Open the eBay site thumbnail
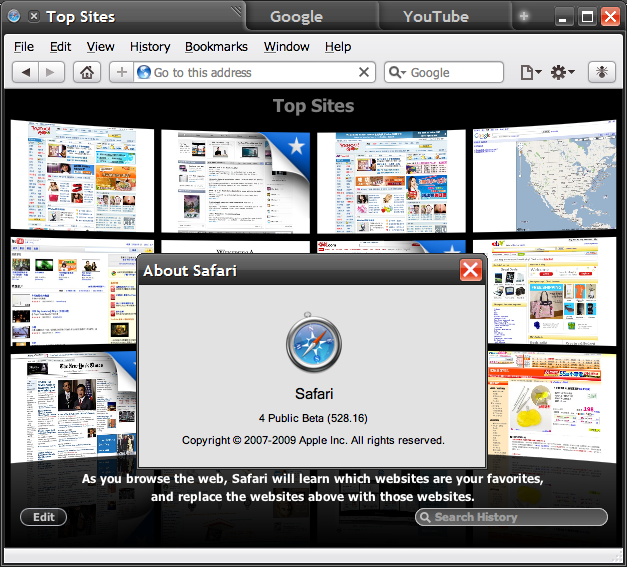The width and height of the screenshot is (627, 567). pos(552,291)
